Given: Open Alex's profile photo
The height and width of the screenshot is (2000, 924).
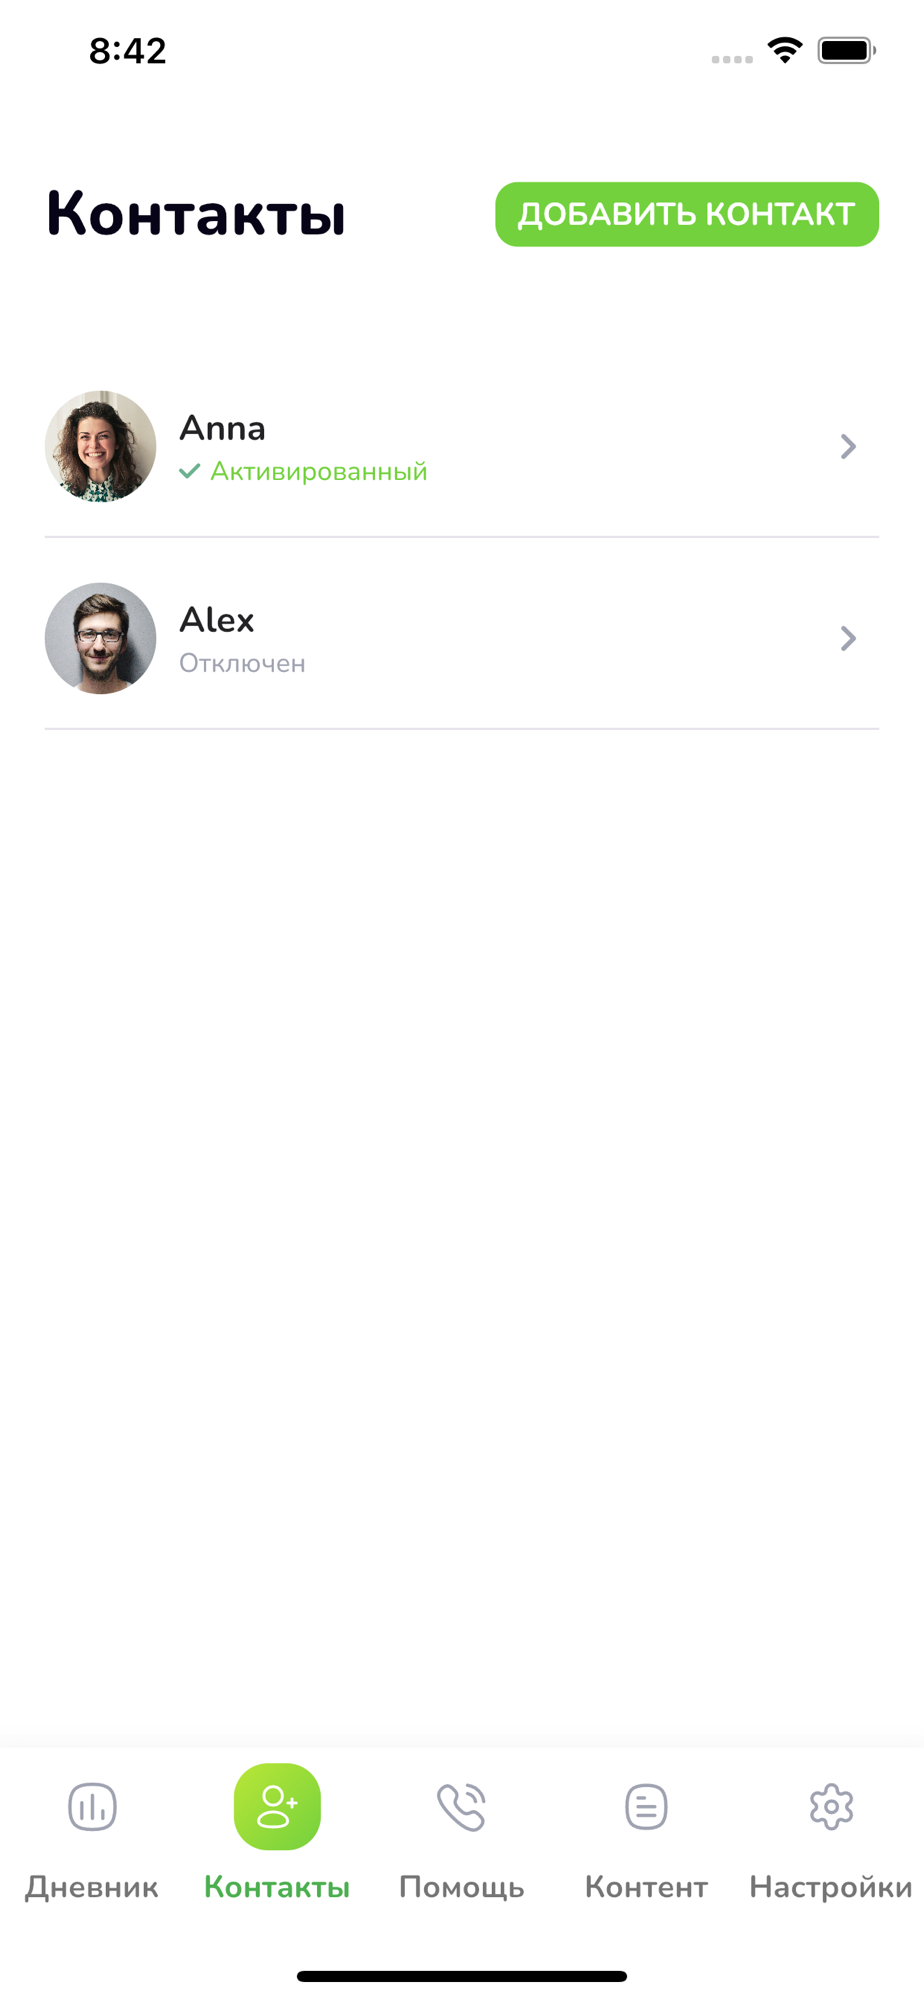Looking at the screenshot, I should pyautogui.click(x=100, y=638).
